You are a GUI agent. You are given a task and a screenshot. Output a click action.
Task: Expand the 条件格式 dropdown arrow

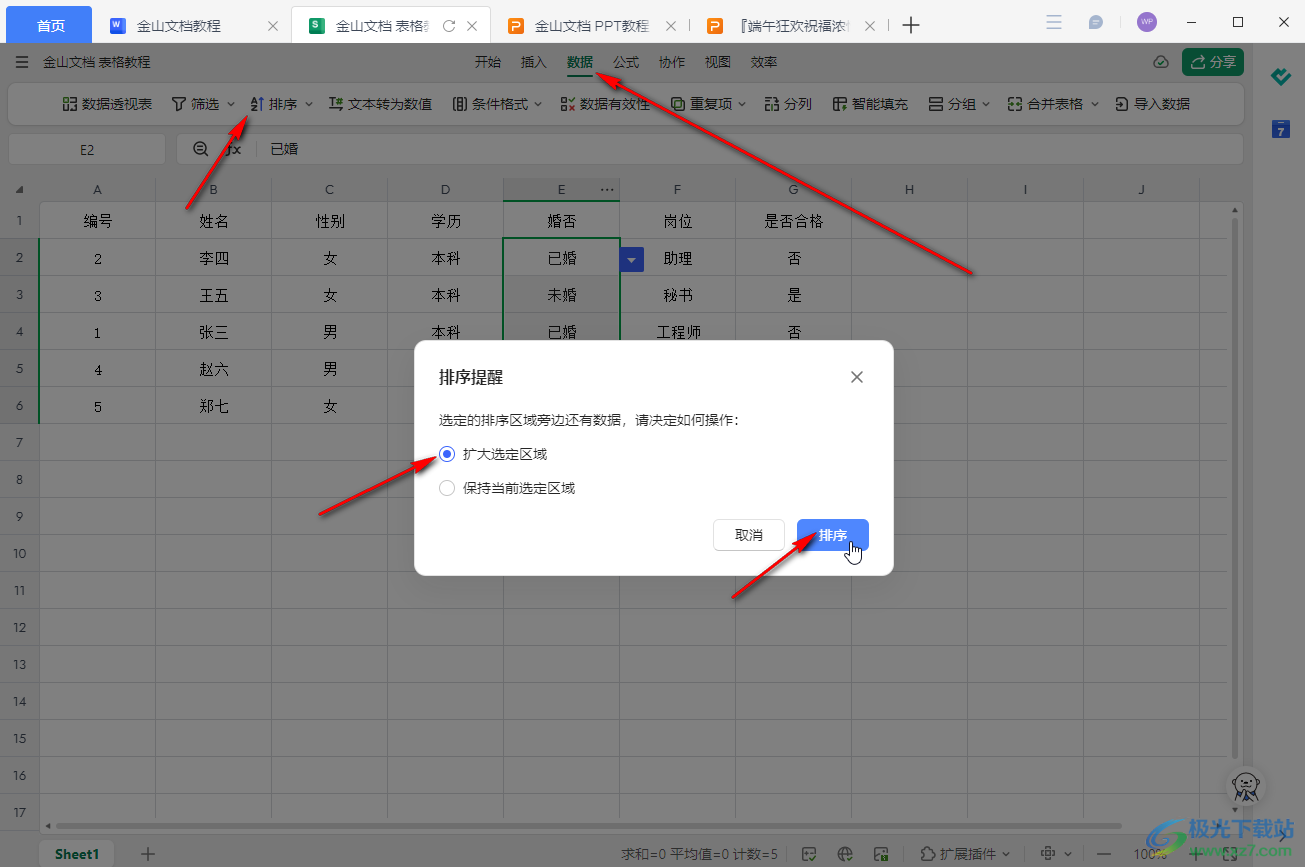[537, 104]
